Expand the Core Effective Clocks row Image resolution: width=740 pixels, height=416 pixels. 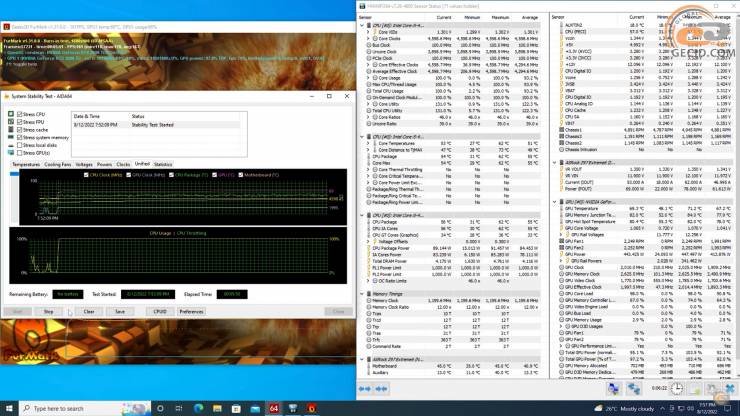click(368, 65)
